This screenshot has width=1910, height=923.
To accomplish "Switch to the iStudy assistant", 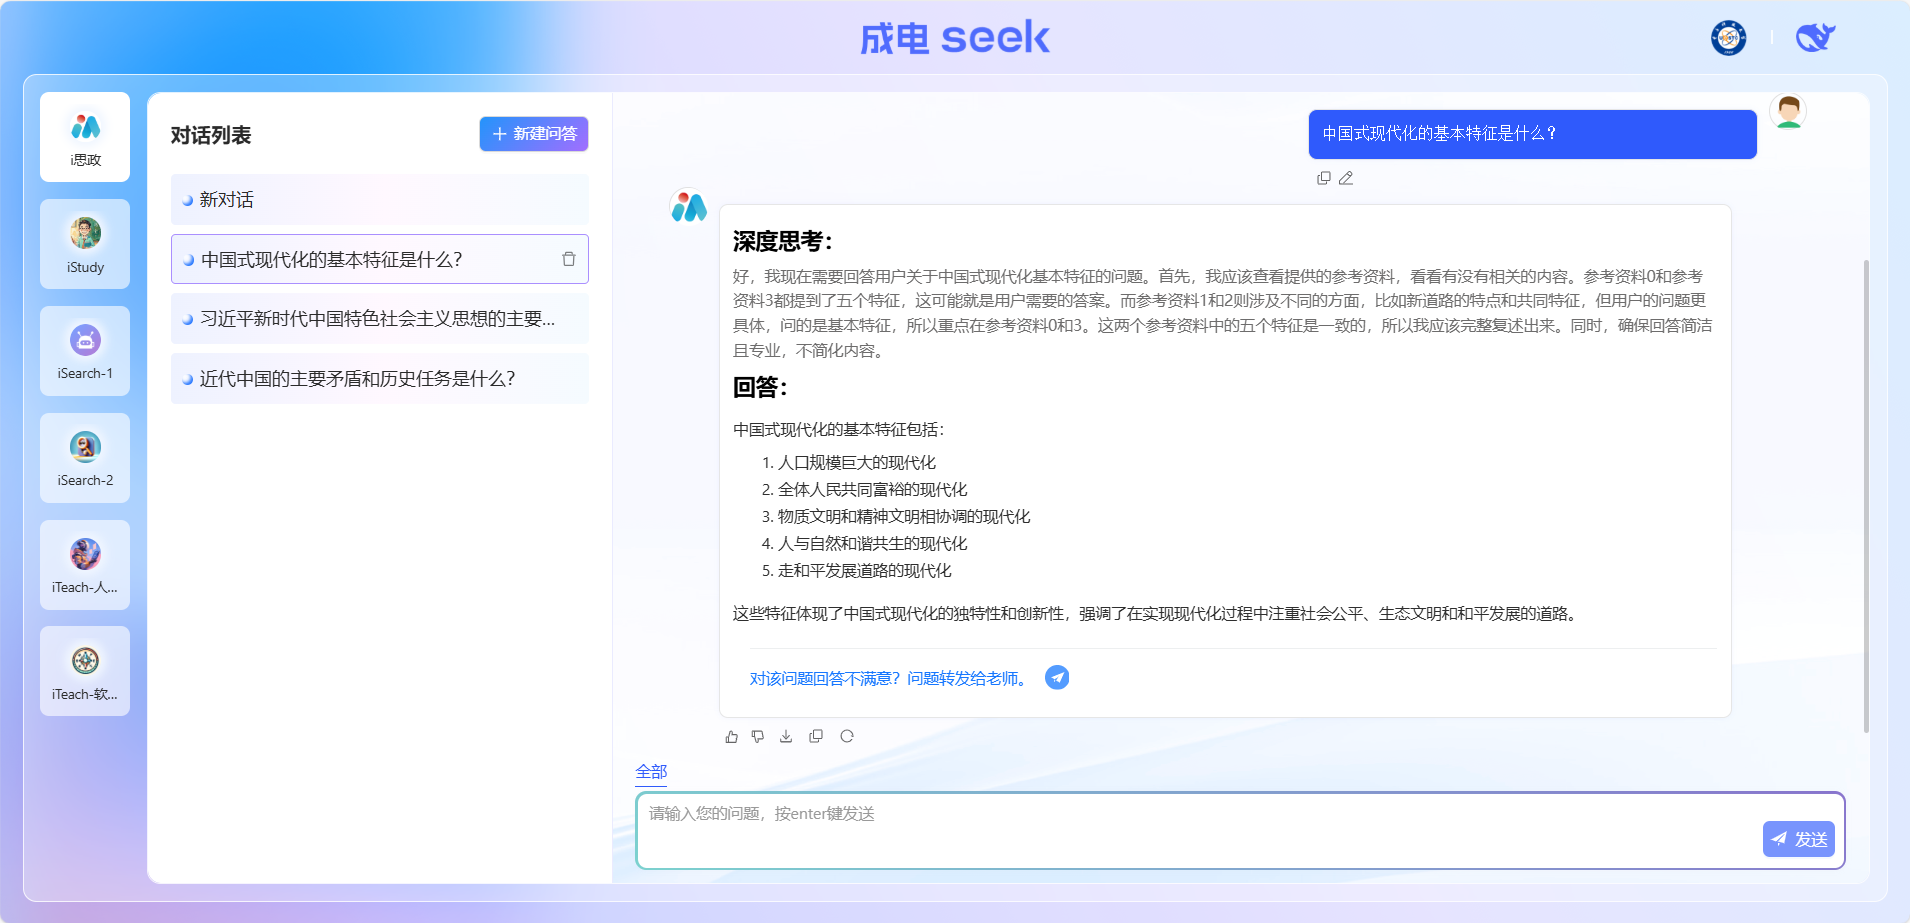I will click(x=85, y=244).
